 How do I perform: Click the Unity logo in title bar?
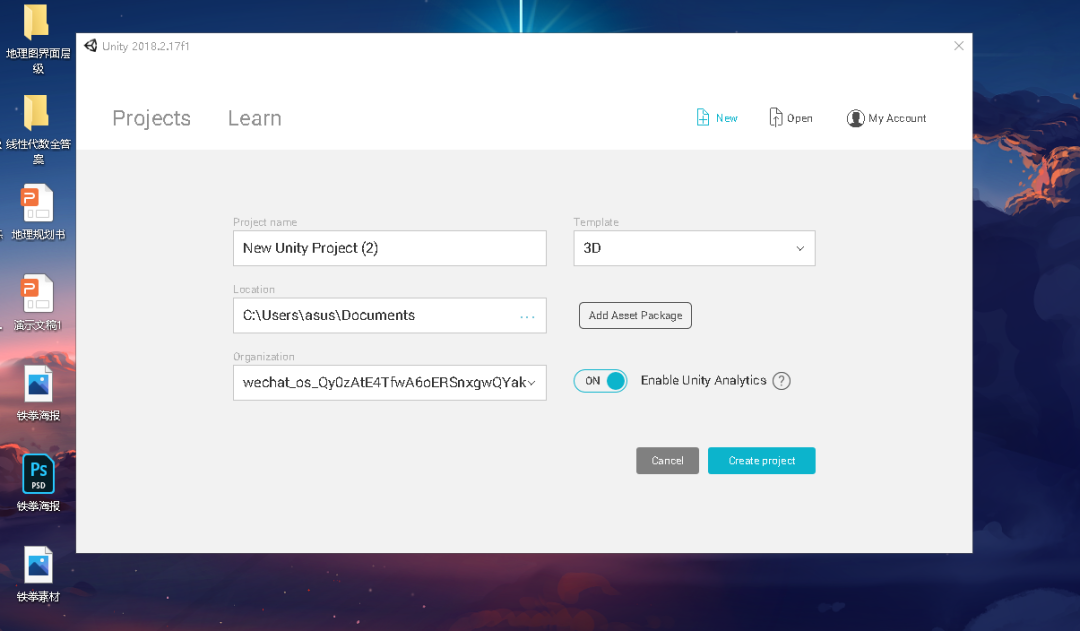(90, 45)
